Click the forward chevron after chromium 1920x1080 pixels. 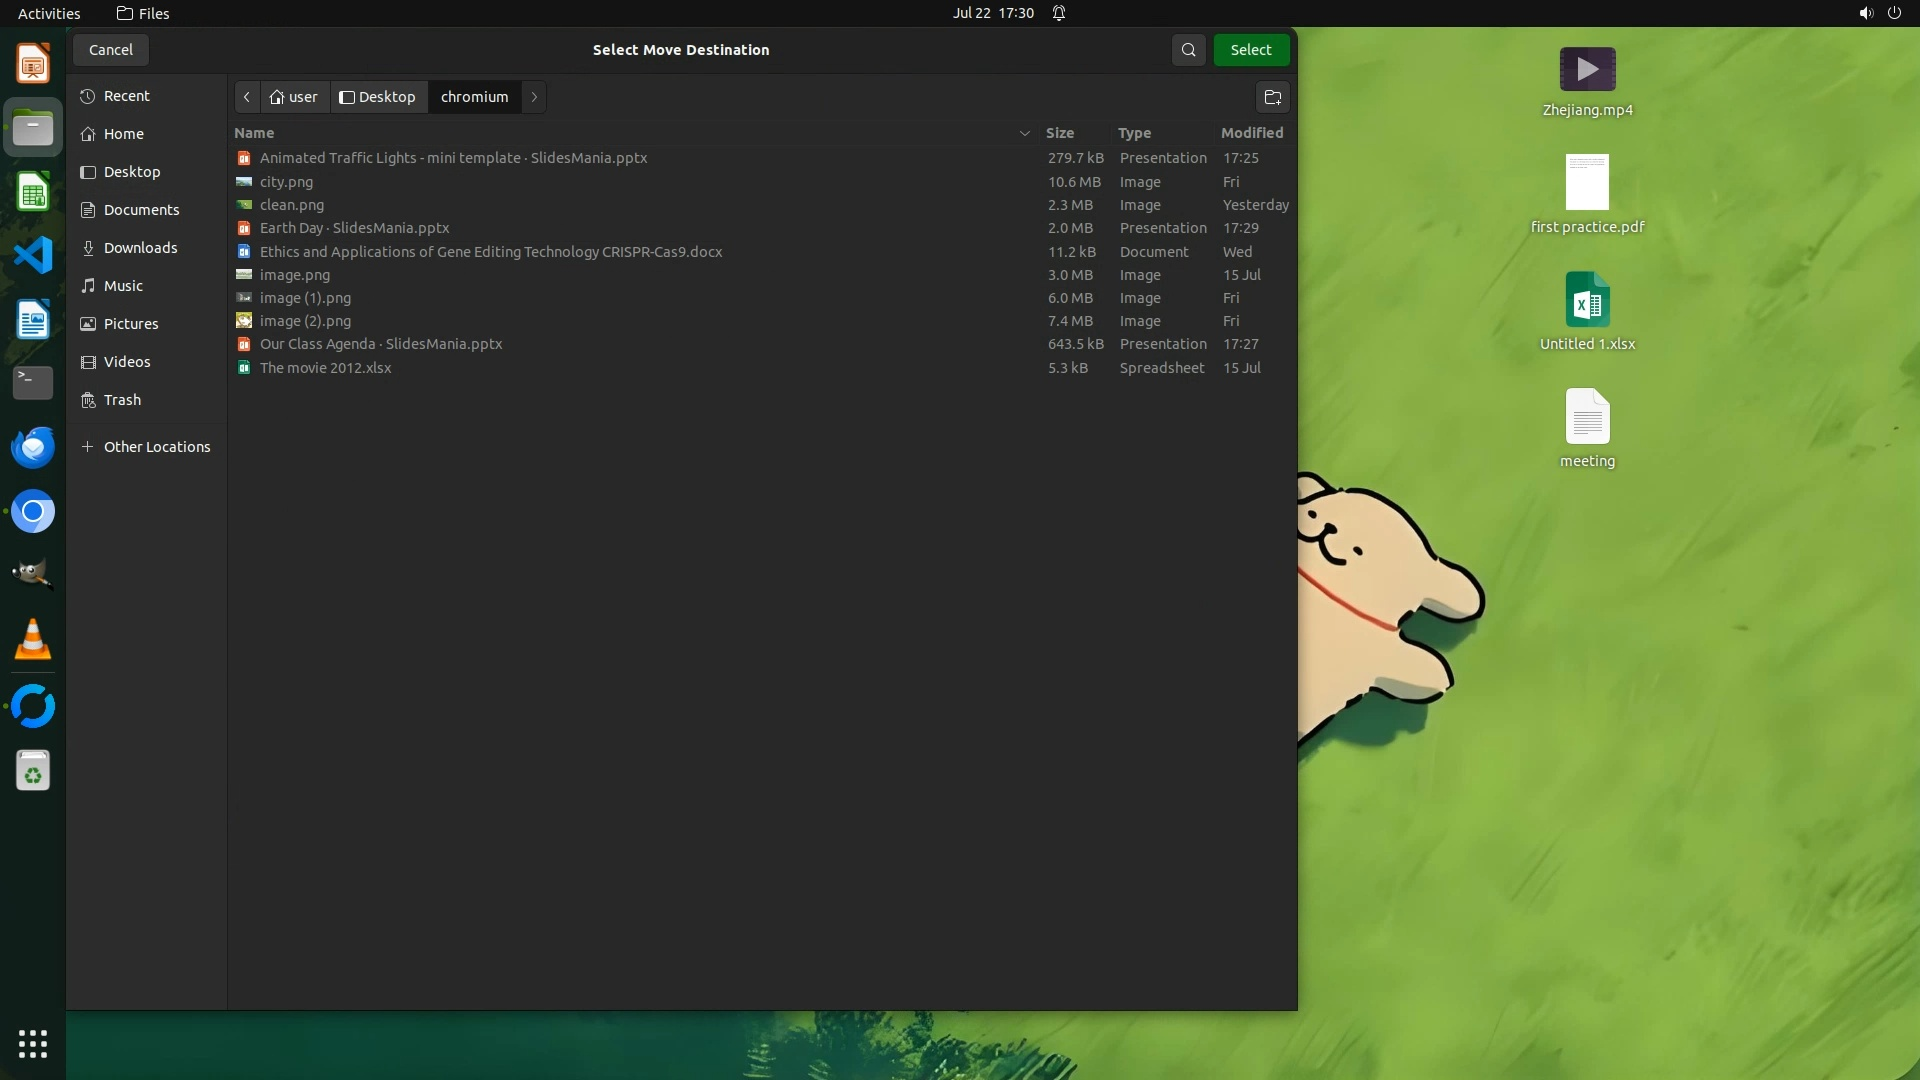(534, 97)
